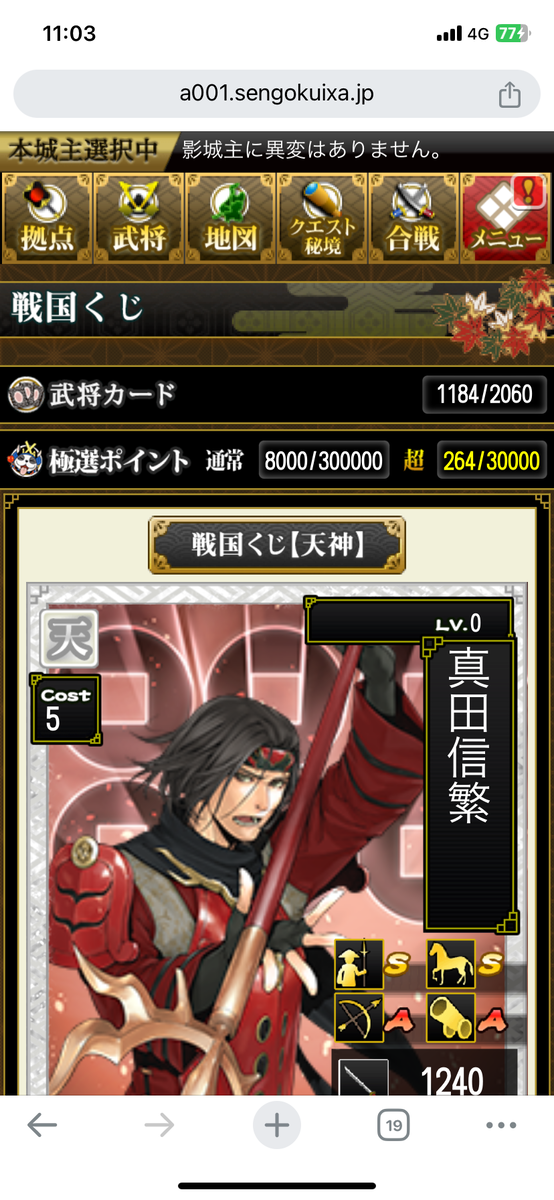The width and height of the screenshot is (554, 1200).
Task: Tap the 武将カード count 1184/2060
Action: (485, 394)
